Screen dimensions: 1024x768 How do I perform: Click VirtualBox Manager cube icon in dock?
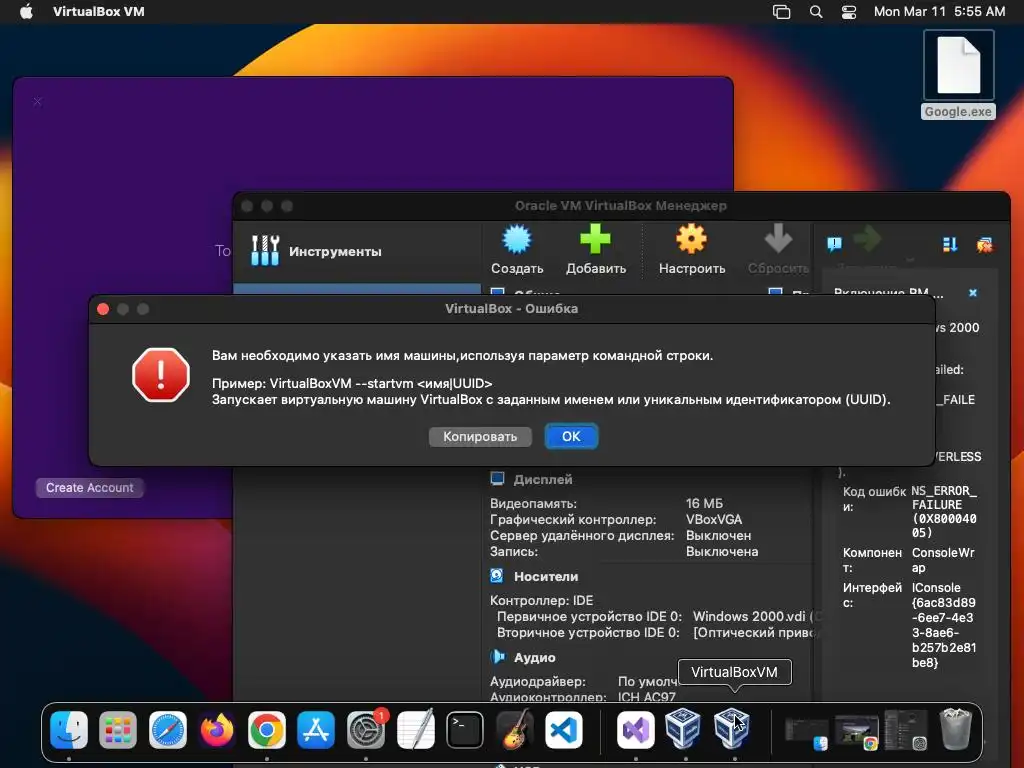point(683,728)
